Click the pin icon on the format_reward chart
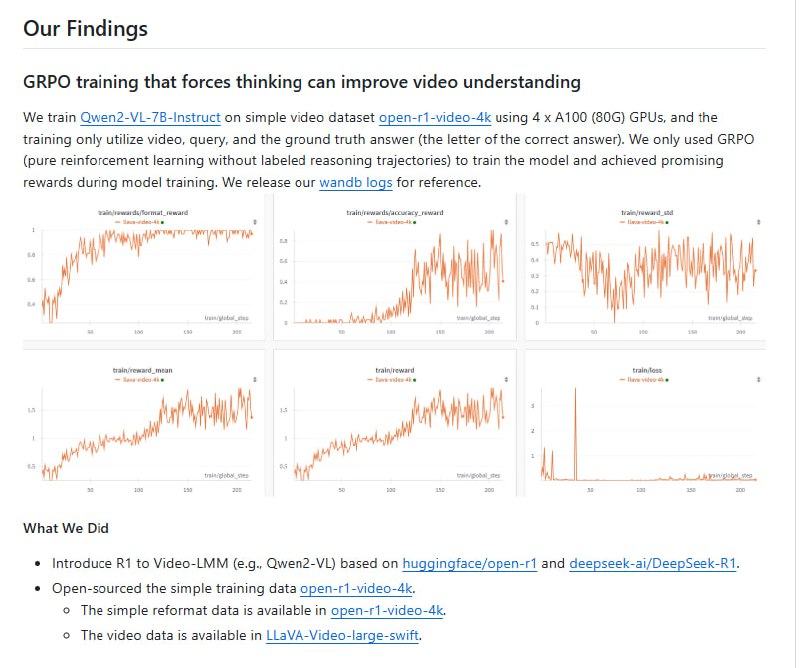800x668 pixels. [255, 221]
